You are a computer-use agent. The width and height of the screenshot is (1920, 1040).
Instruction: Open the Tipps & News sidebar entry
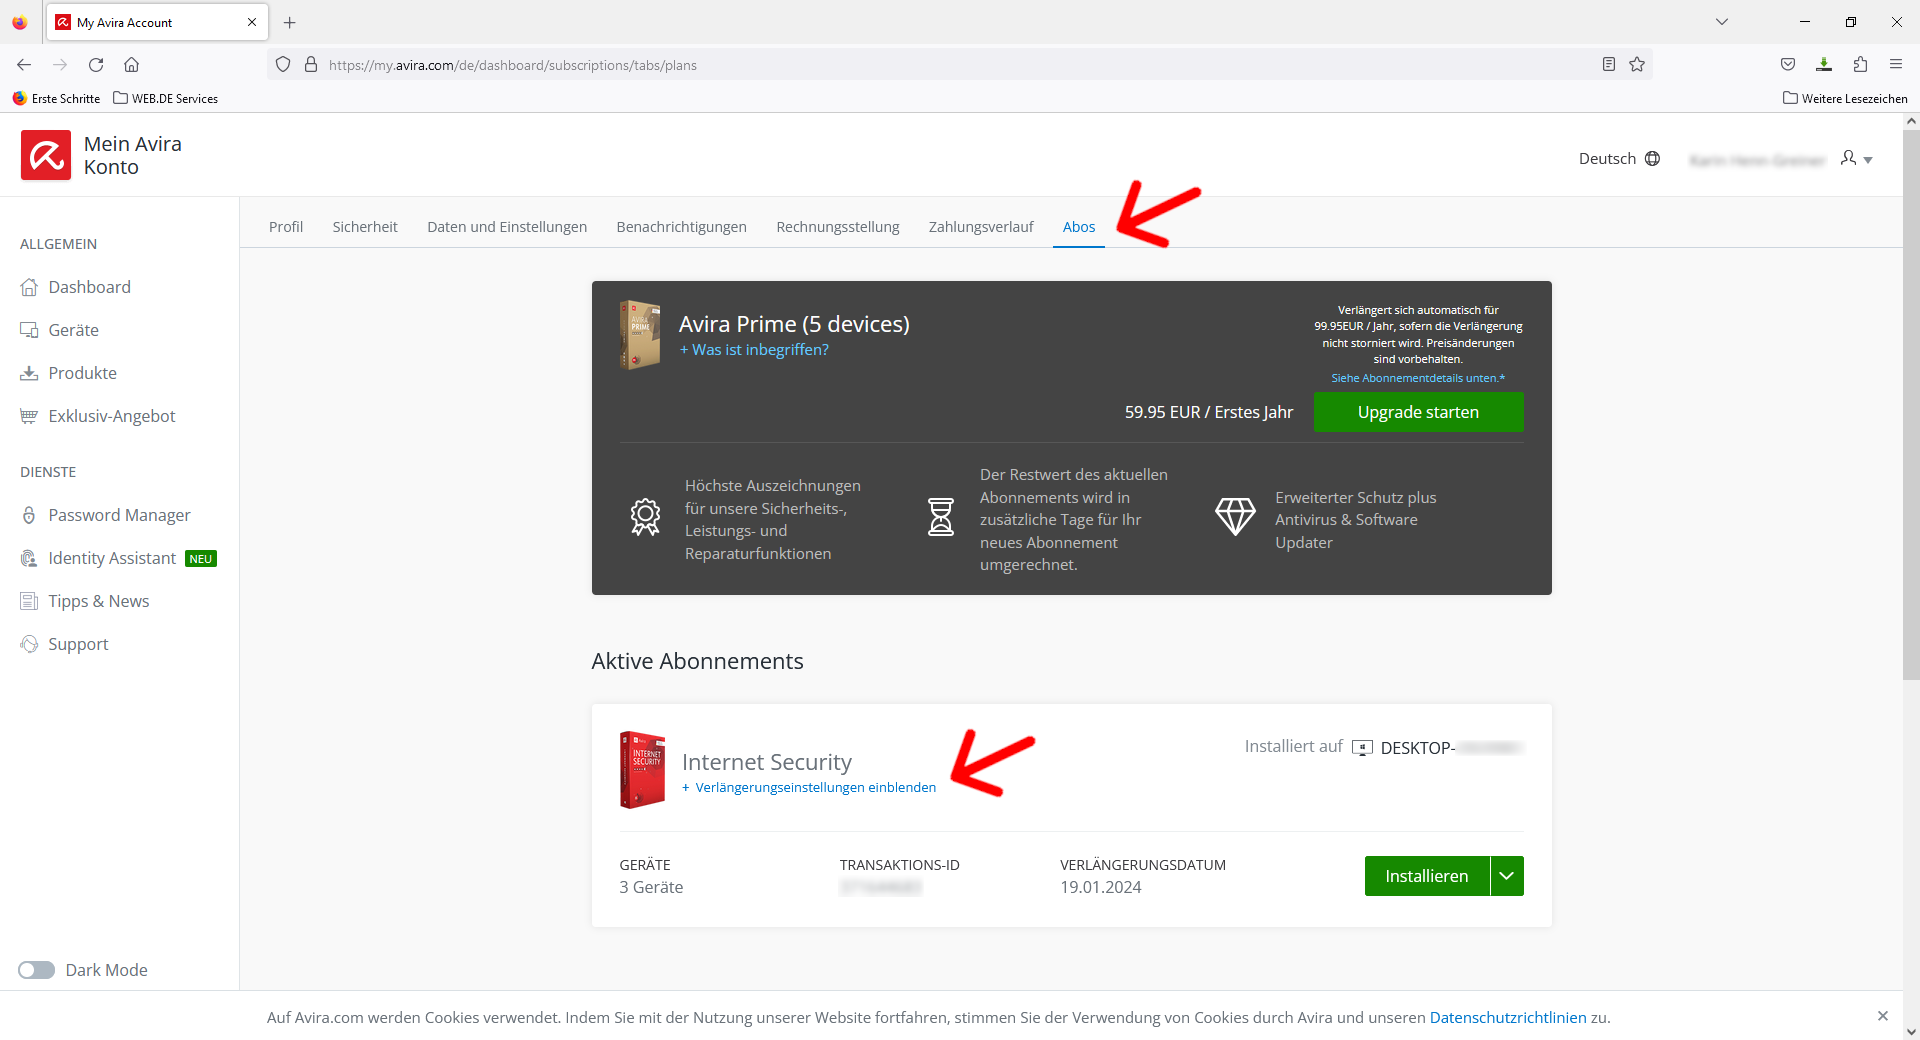coord(98,601)
